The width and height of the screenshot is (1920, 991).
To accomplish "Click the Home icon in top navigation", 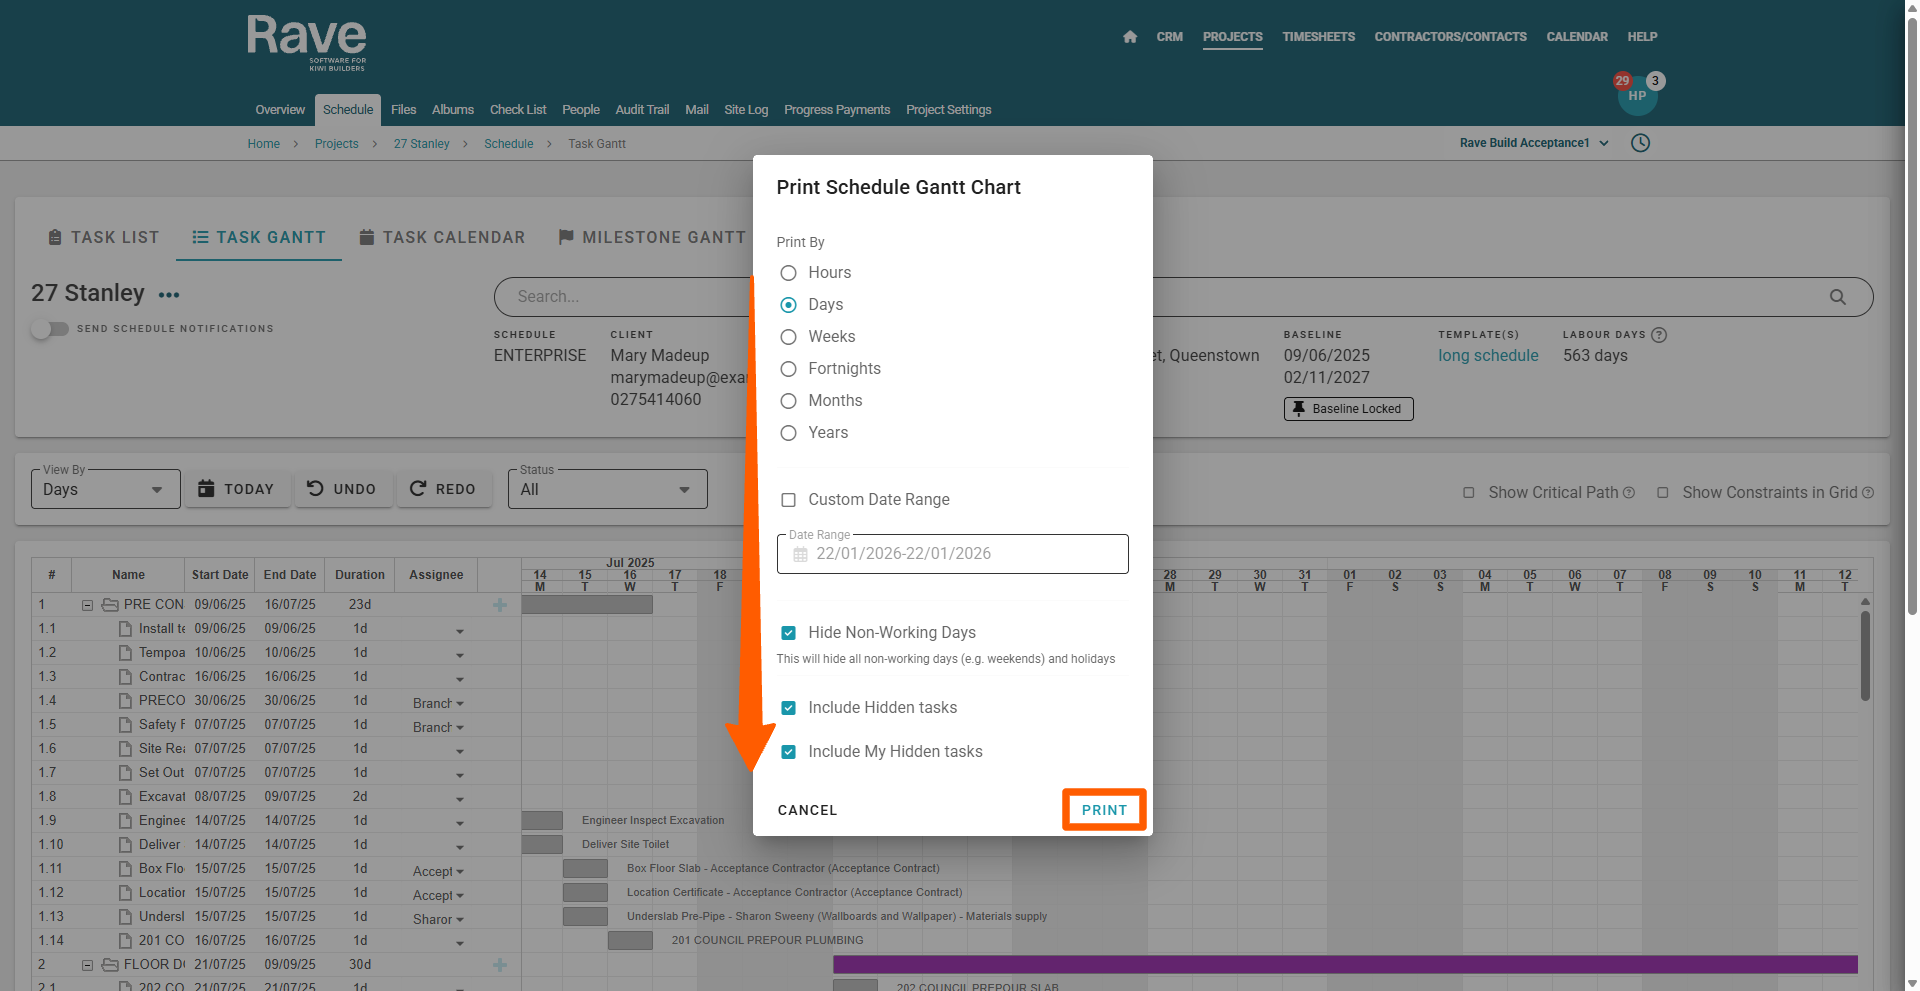I will 1130,37.
